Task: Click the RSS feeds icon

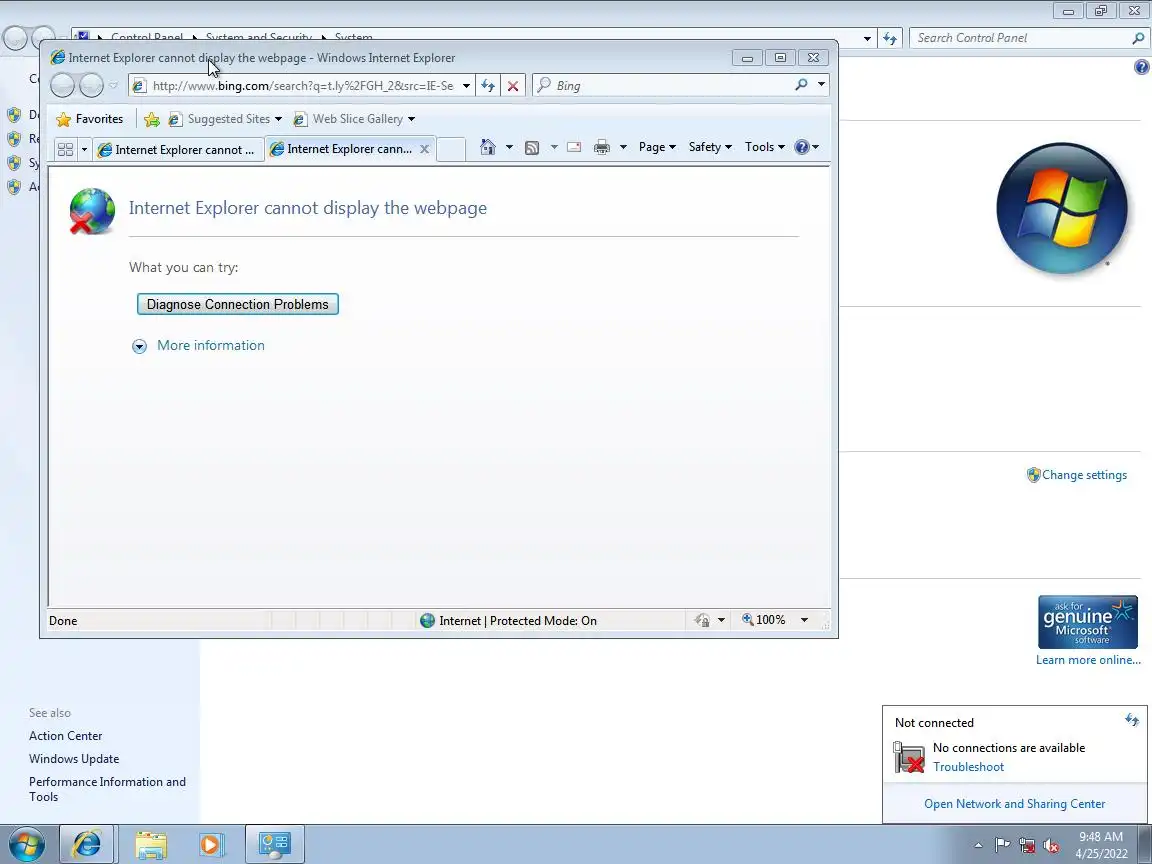Action: pyautogui.click(x=532, y=148)
